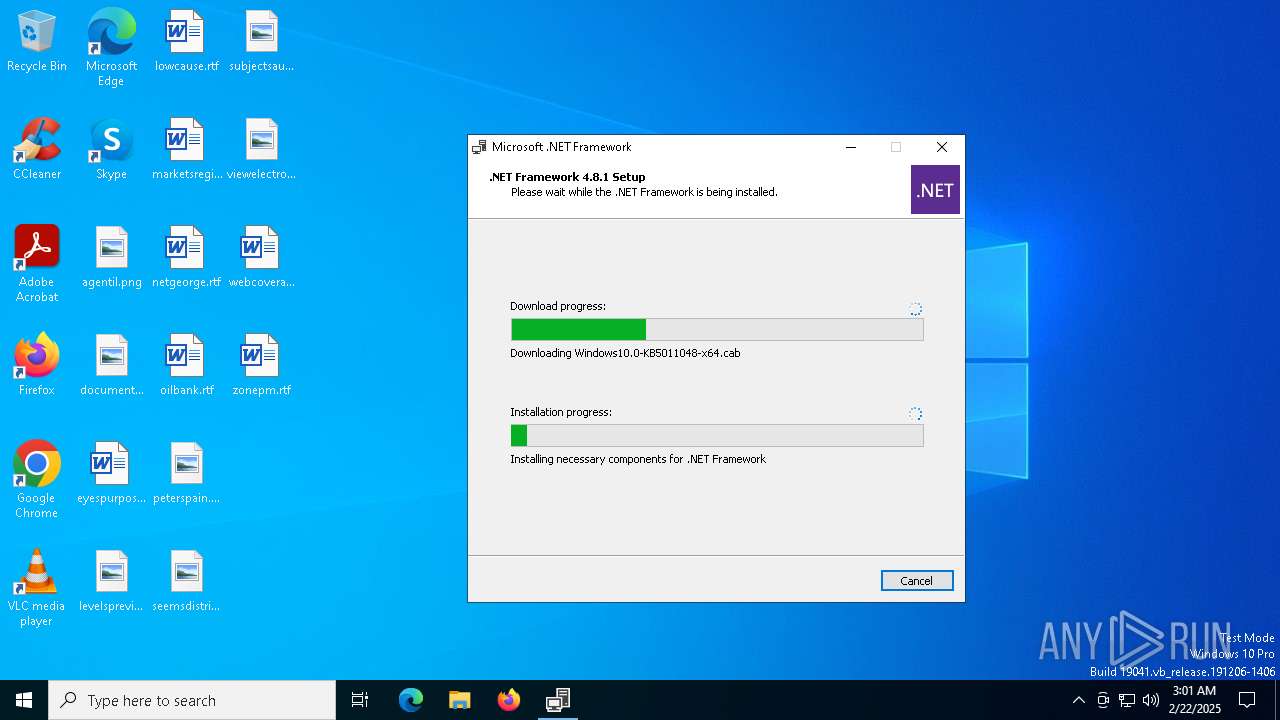
Task: Select the eyespurpos... document icon
Action: click(x=111, y=474)
